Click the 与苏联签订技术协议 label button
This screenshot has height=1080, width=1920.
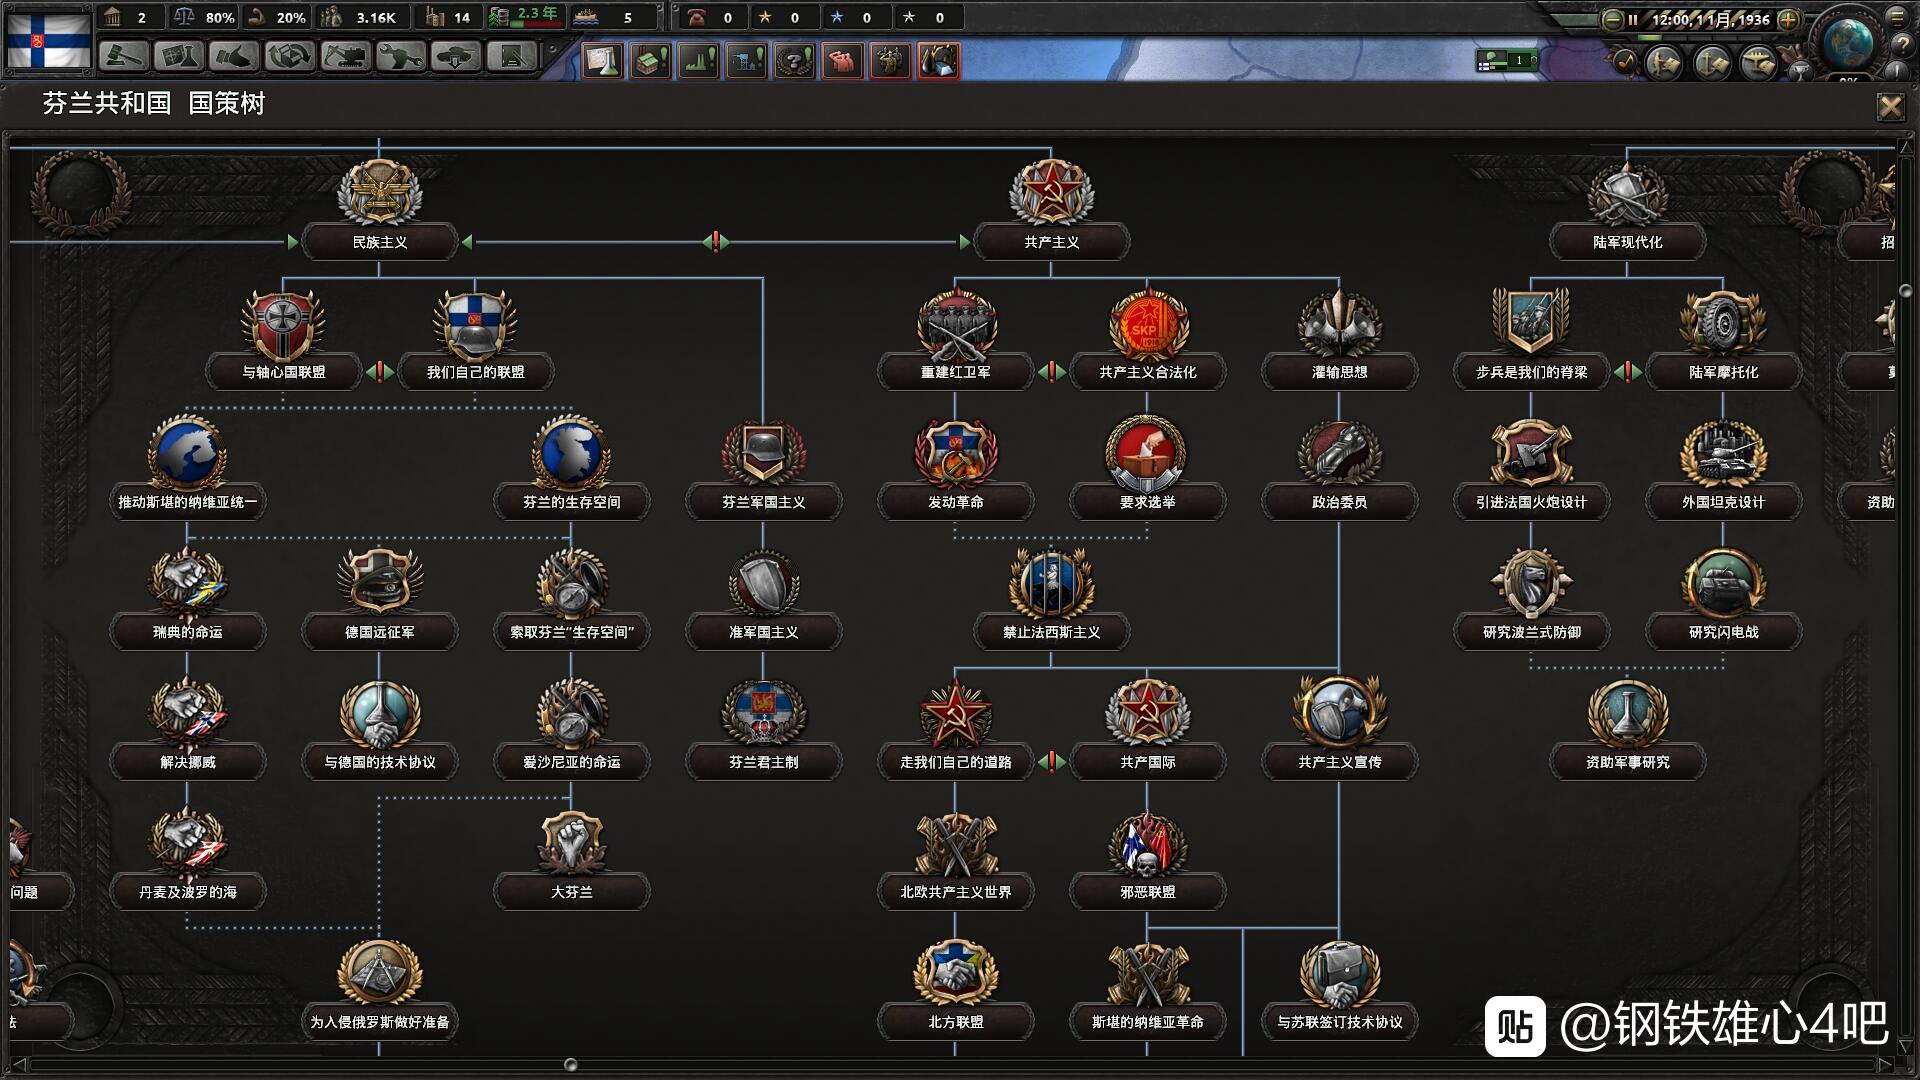pos(1339,1022)
